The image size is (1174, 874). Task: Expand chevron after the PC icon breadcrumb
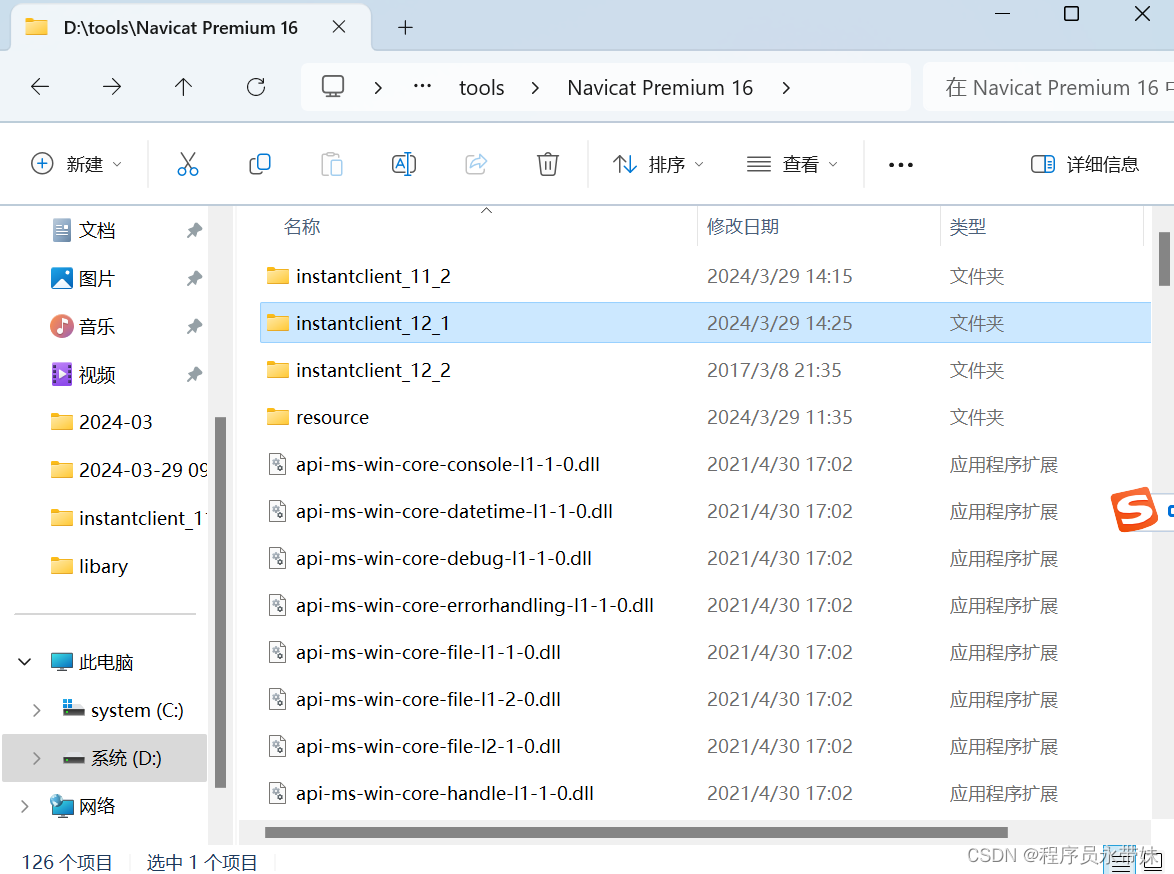(378, 88)
